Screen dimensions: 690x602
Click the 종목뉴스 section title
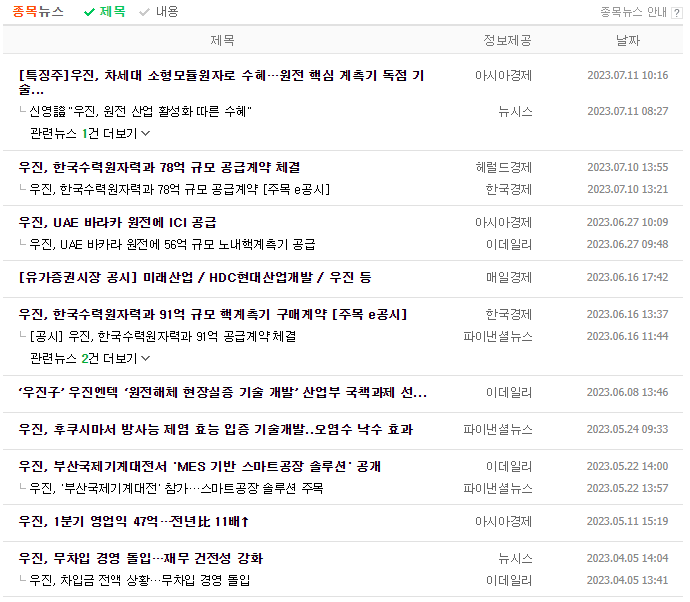point(38,11)
